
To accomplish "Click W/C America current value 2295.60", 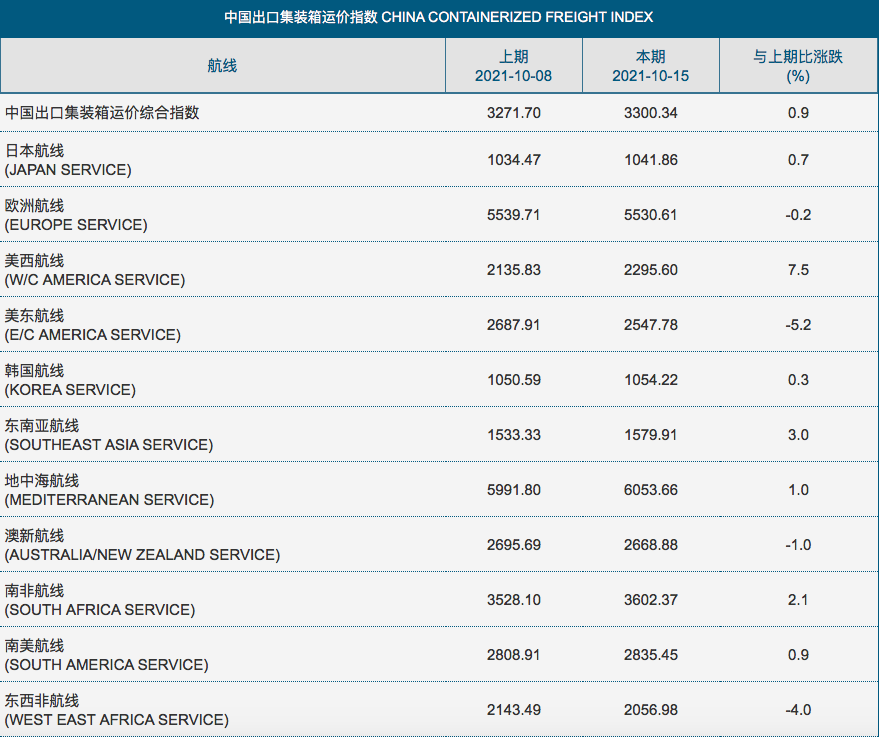I will coord(650,270).
